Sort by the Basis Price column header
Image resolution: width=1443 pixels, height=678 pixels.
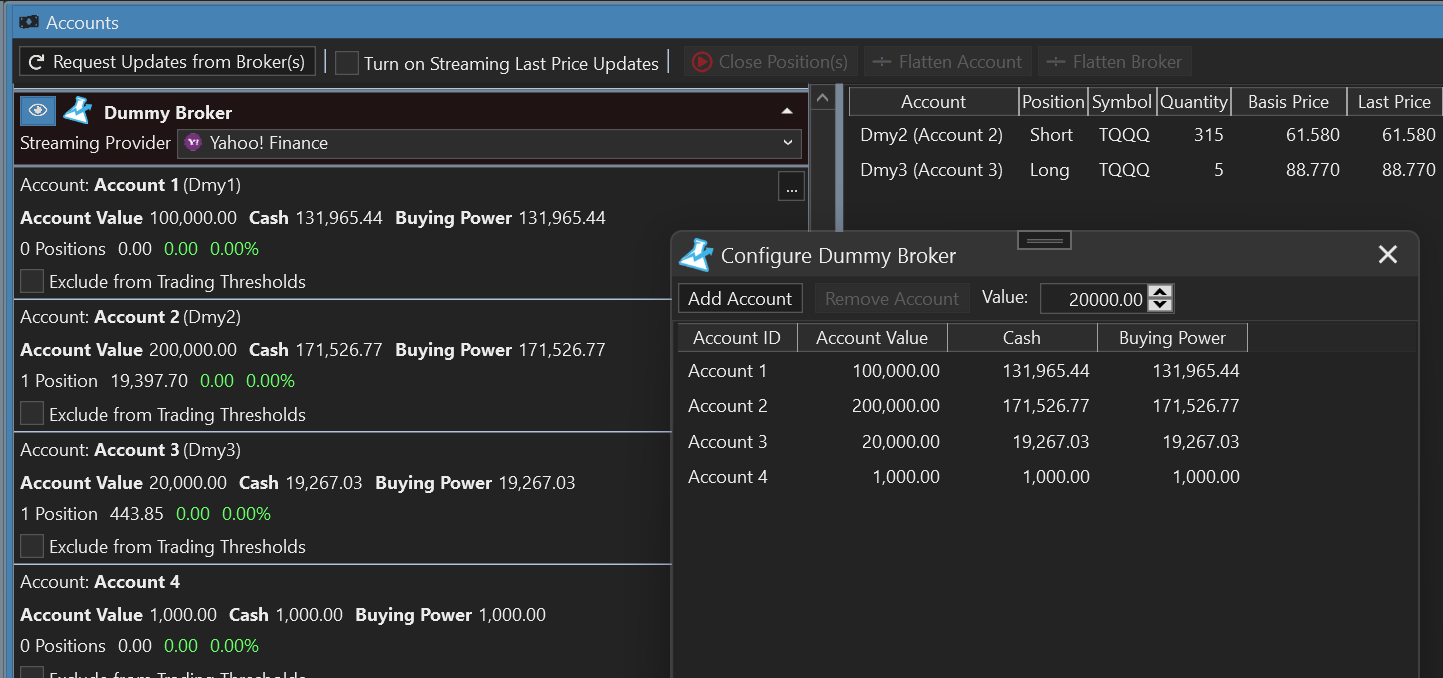1288,102
